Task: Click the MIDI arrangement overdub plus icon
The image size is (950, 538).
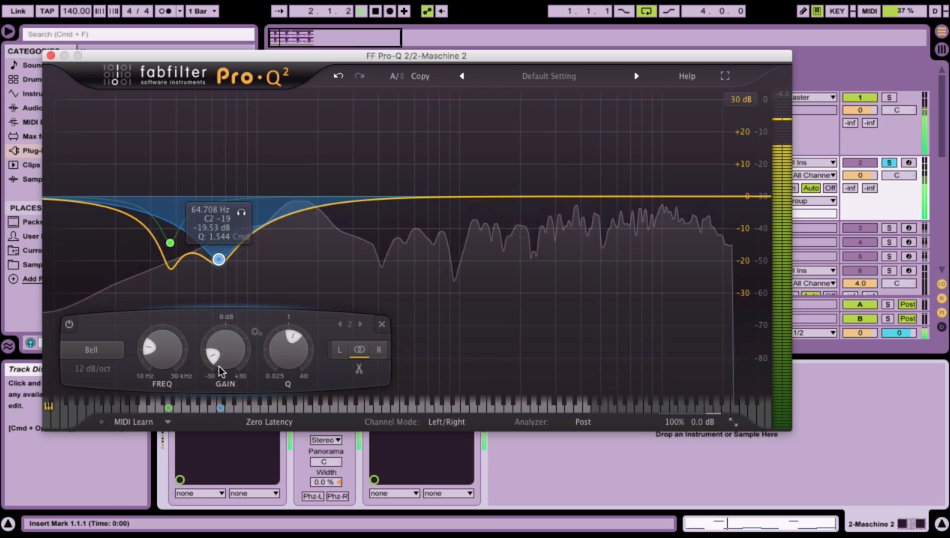Action: pos(404,11)
